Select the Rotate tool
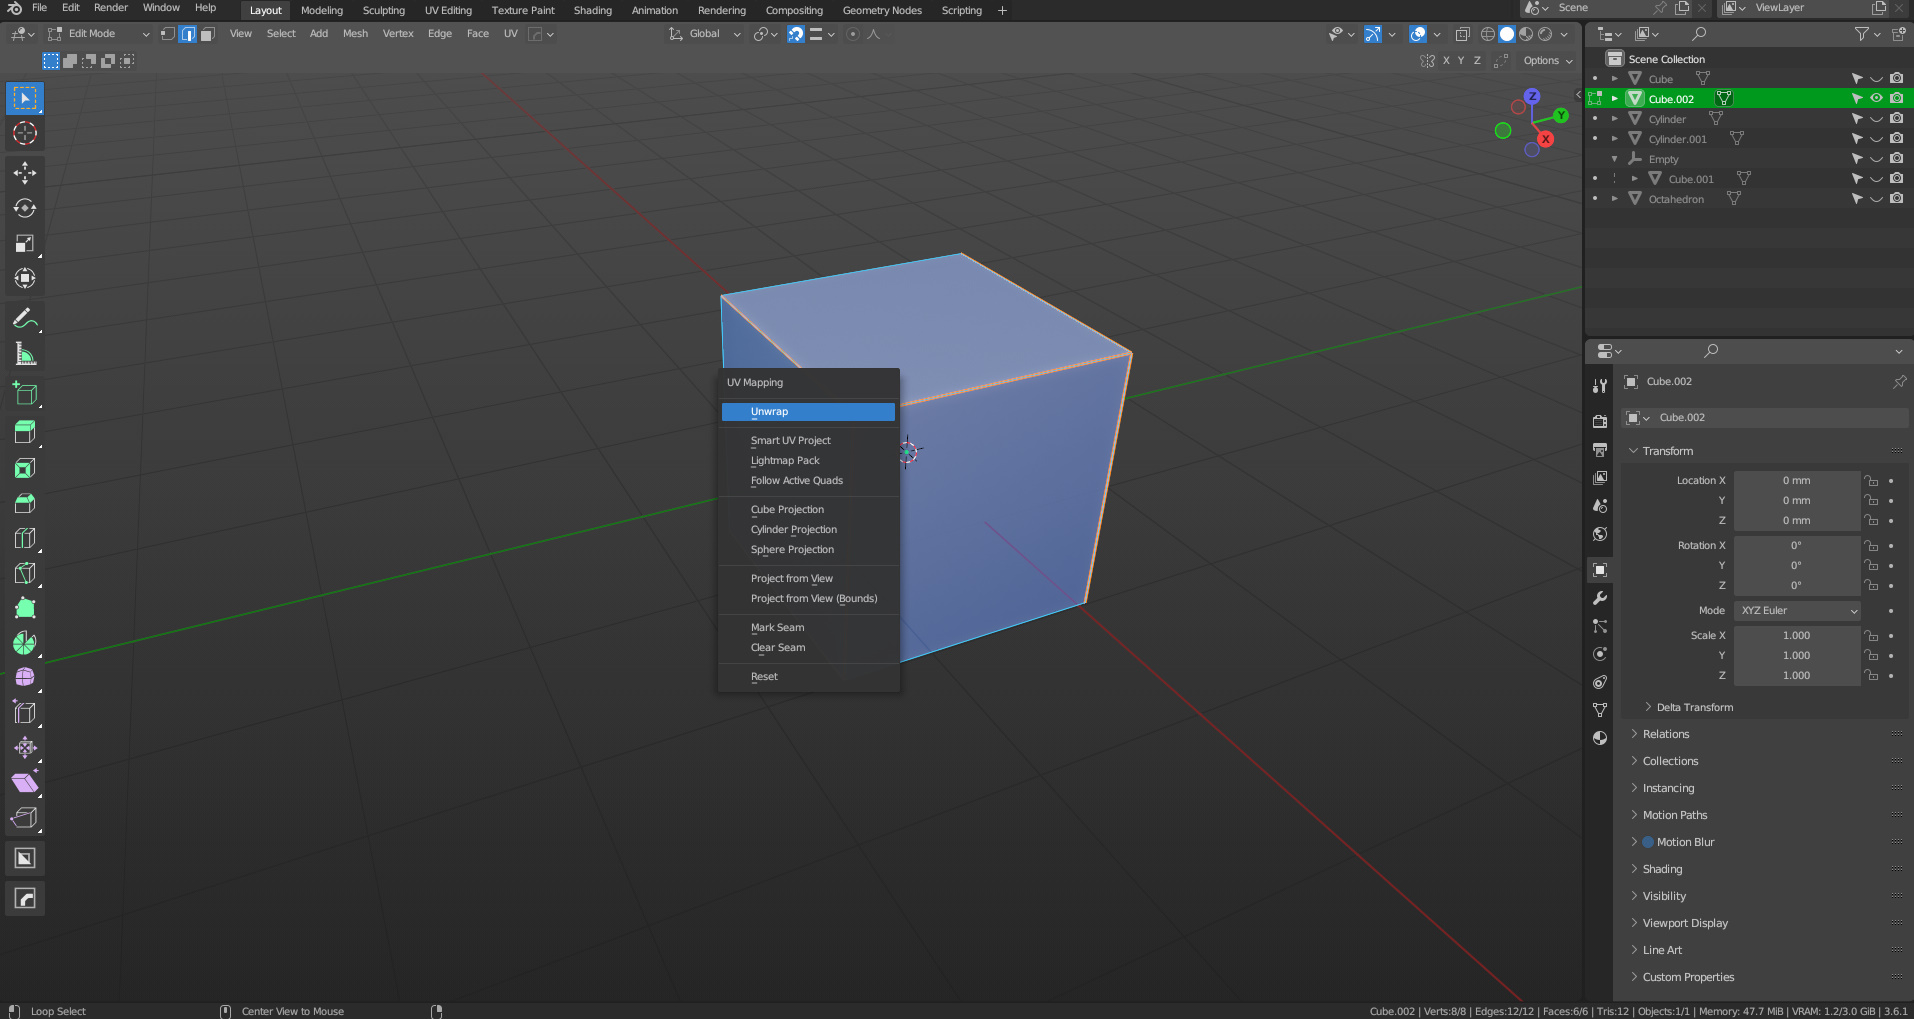 25,208
